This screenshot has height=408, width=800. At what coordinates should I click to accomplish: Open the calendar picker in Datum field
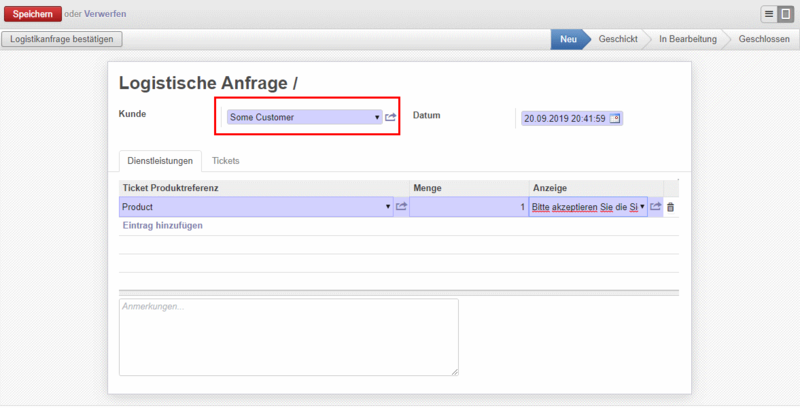click(x=615, y=118)
